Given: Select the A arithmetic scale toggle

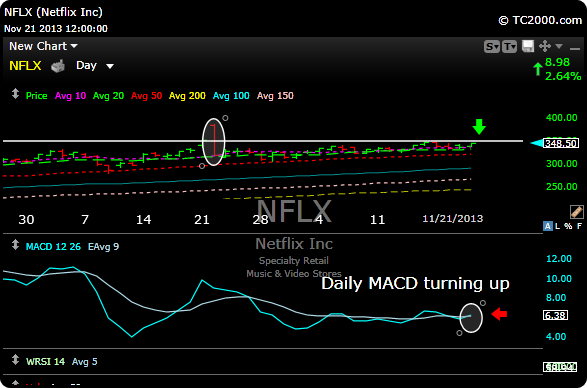Looking at the screenshot, I should (548, 226).
